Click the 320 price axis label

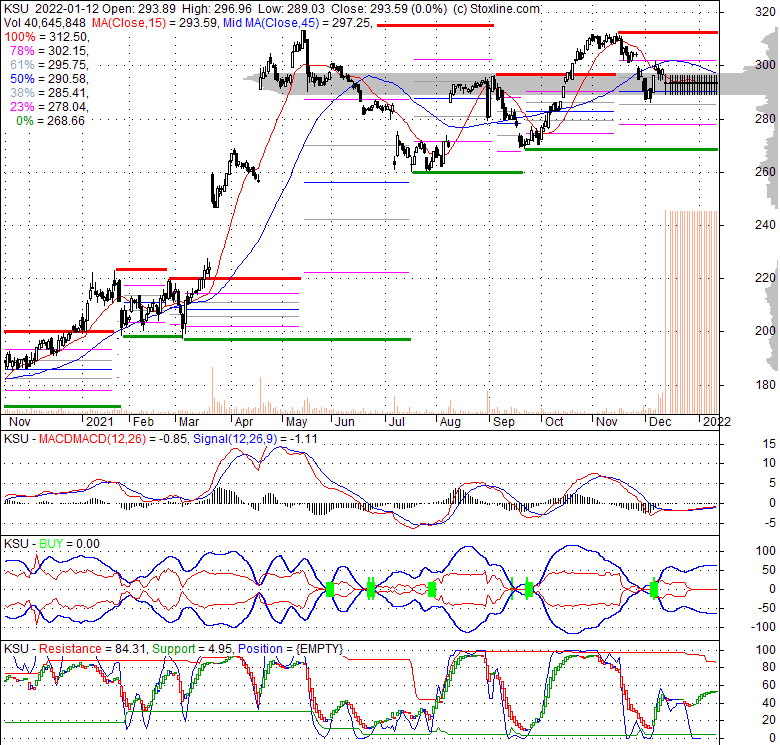point(765,12)
